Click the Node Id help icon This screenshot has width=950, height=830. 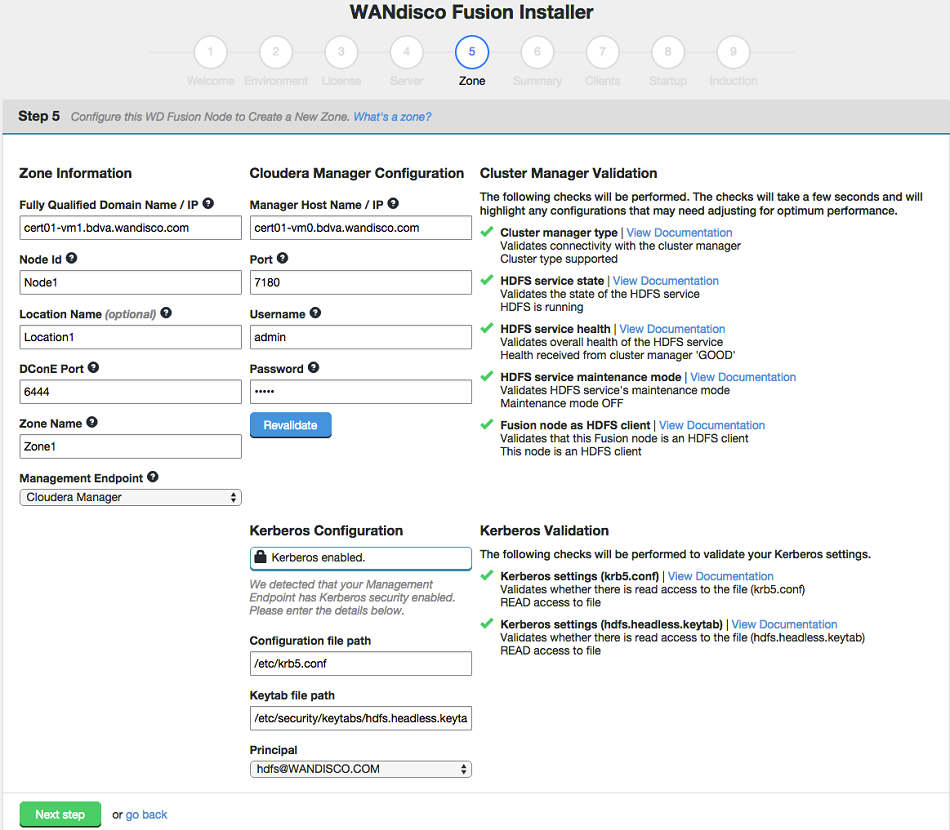(71, 258)
